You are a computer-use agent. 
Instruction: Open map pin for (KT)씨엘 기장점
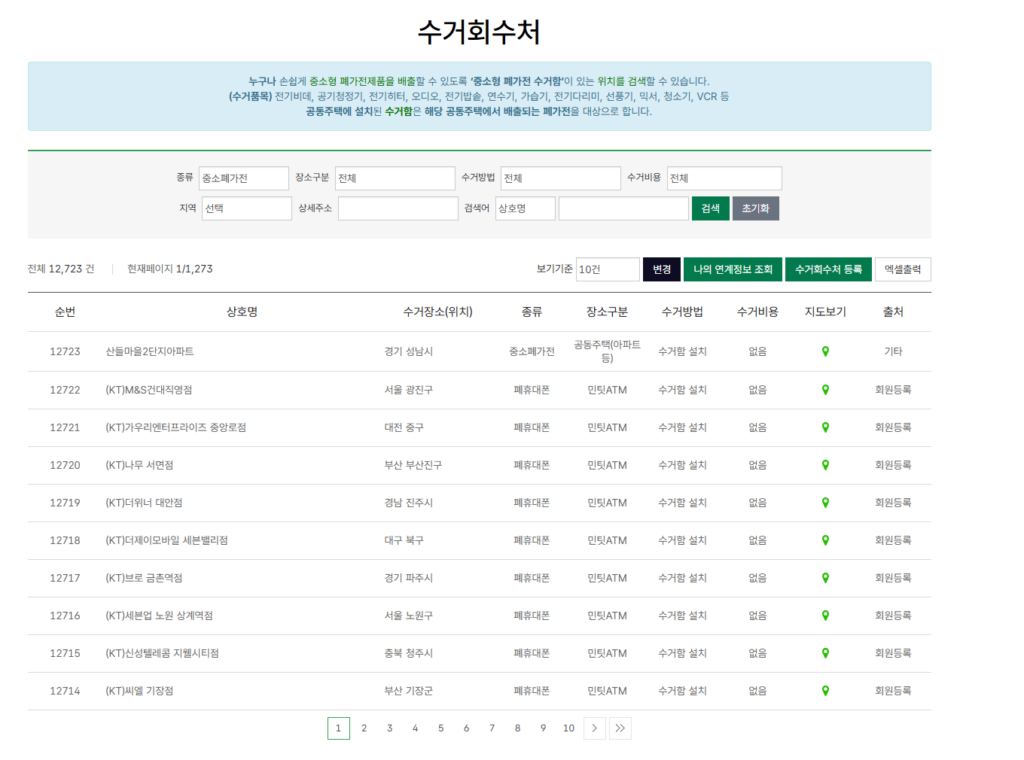[825, 691]
